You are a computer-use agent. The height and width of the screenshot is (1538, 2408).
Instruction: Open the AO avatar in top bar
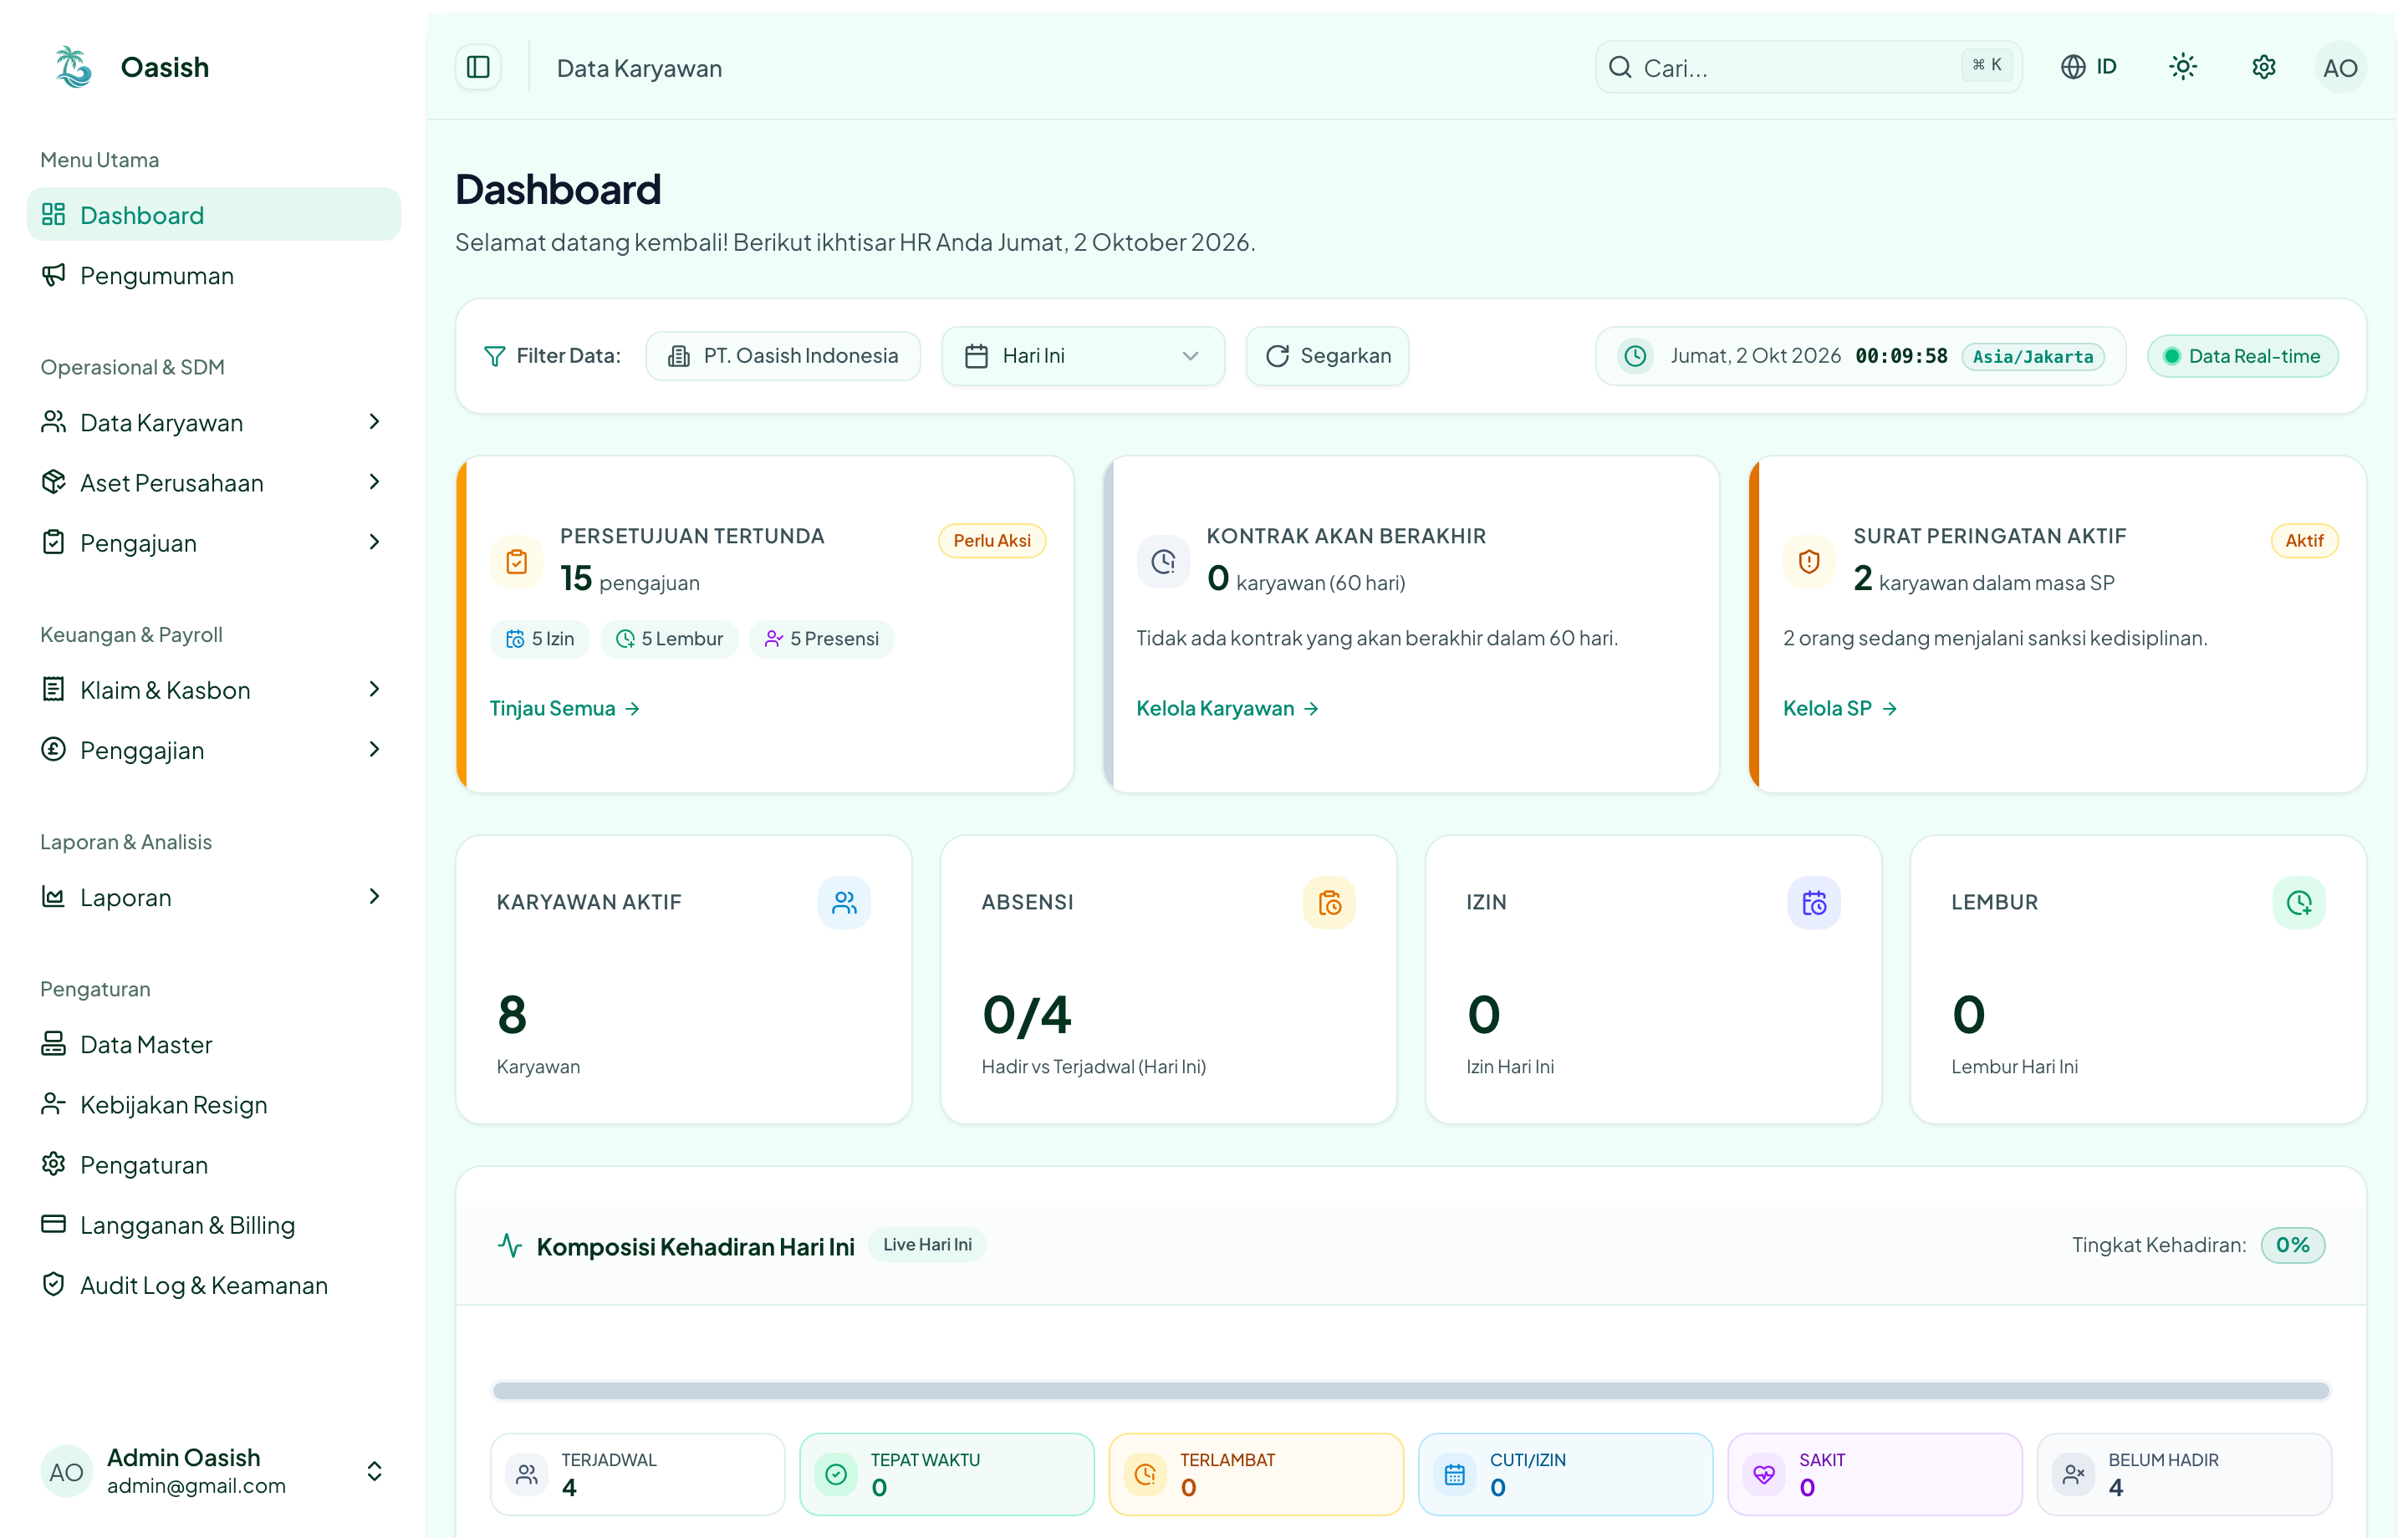coord(2340,67)
